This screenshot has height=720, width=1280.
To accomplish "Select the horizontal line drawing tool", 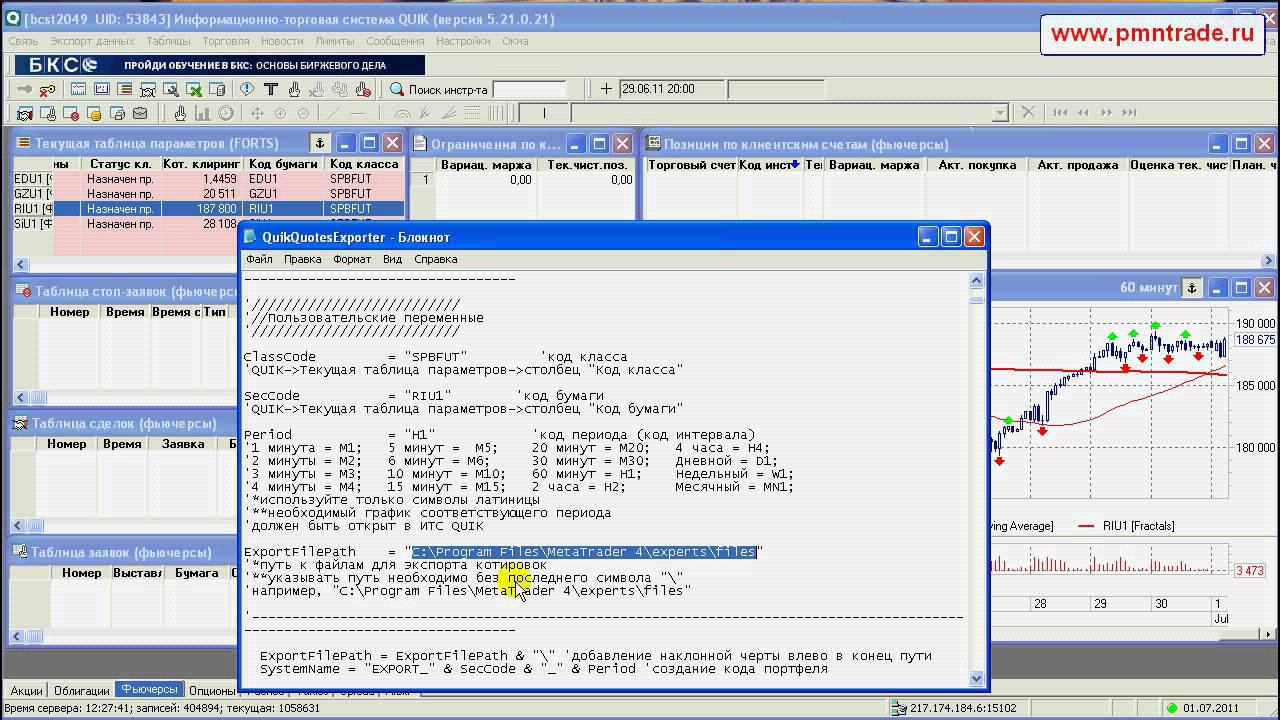I will (357, 113).
